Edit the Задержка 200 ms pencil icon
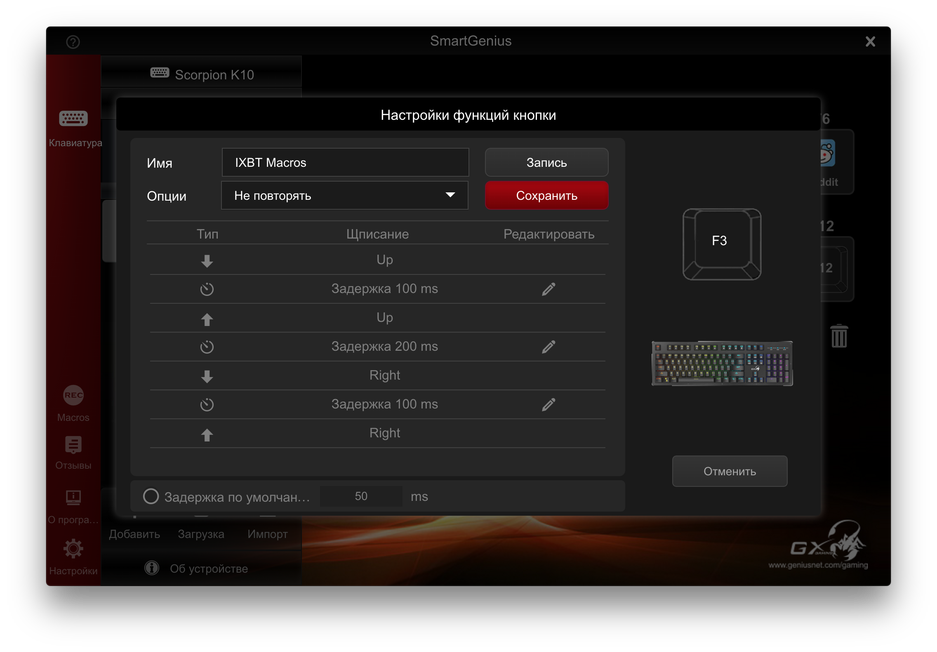This screenshot has height=652, width=937. tap(549, 347)
